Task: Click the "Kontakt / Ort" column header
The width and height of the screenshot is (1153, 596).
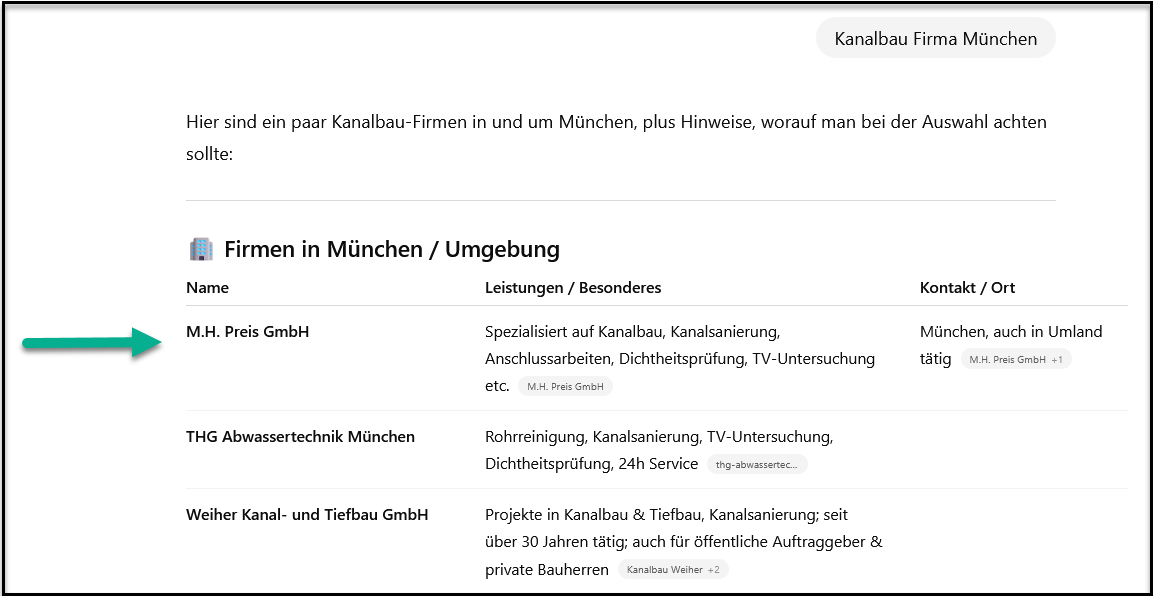Action: point(967,288)
